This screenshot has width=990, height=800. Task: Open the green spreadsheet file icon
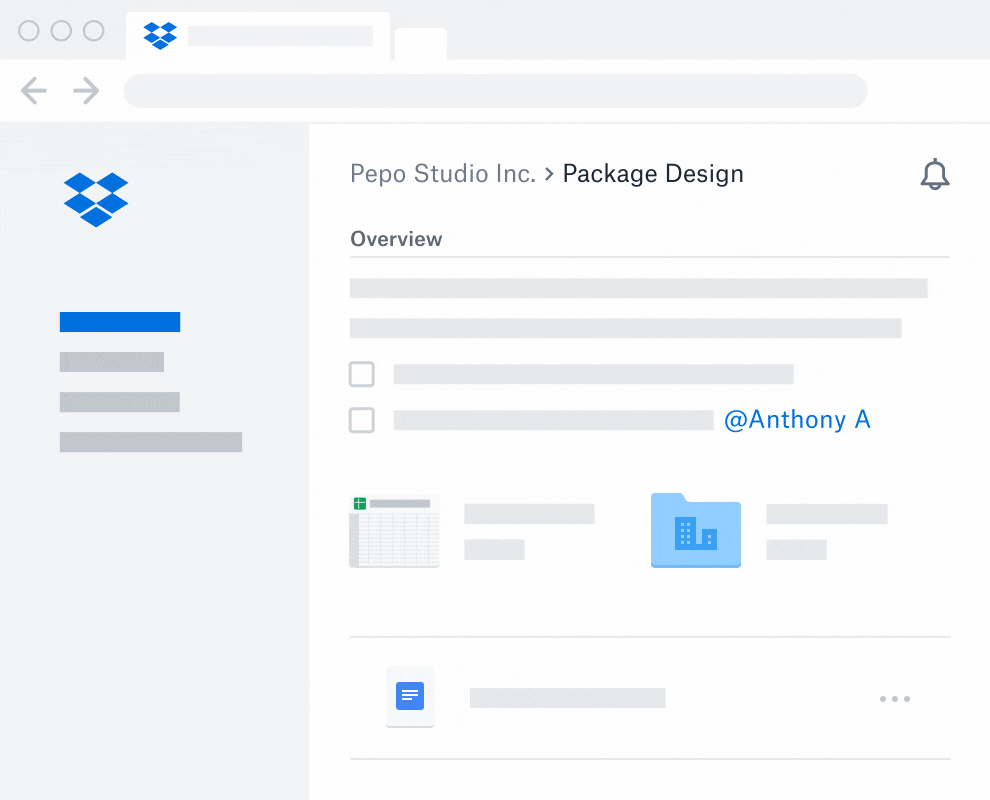[x=394, y=531]
